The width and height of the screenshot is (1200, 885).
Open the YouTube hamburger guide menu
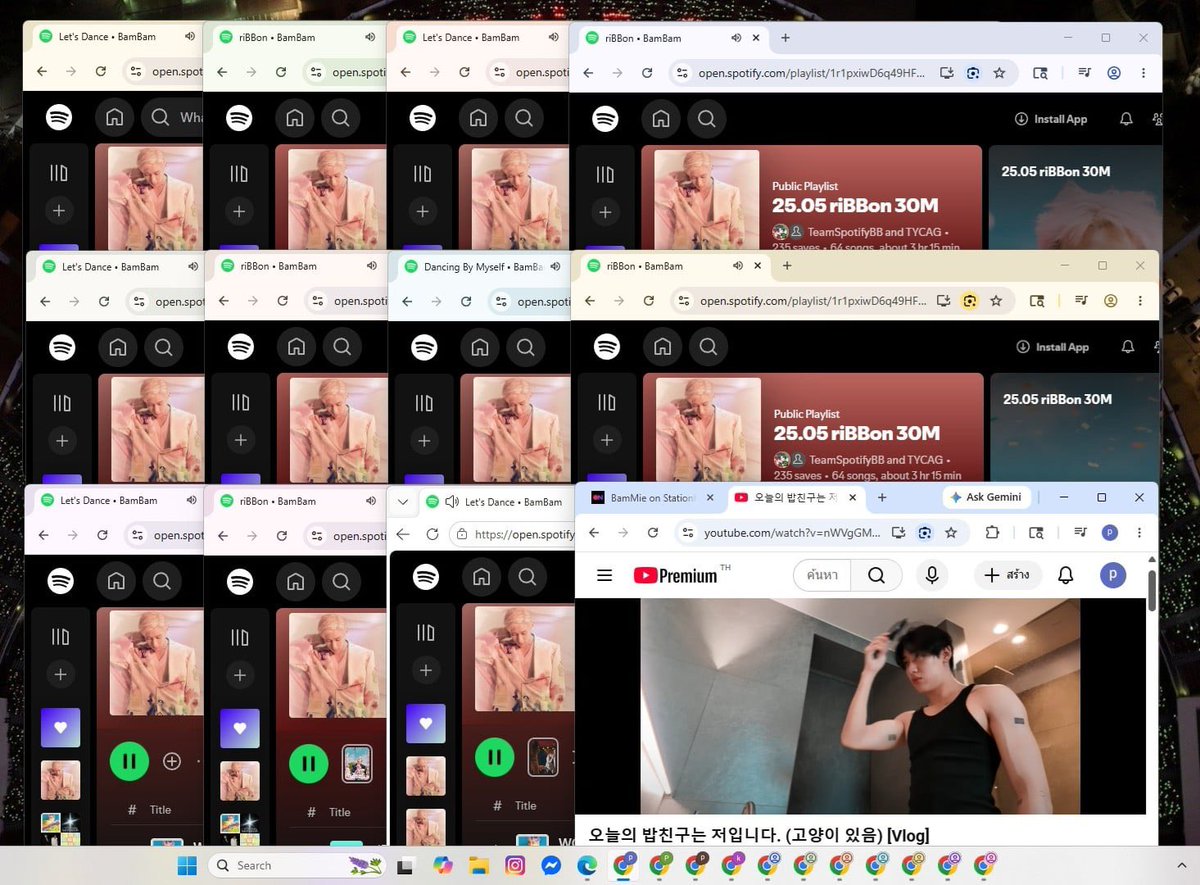point(604,575)
